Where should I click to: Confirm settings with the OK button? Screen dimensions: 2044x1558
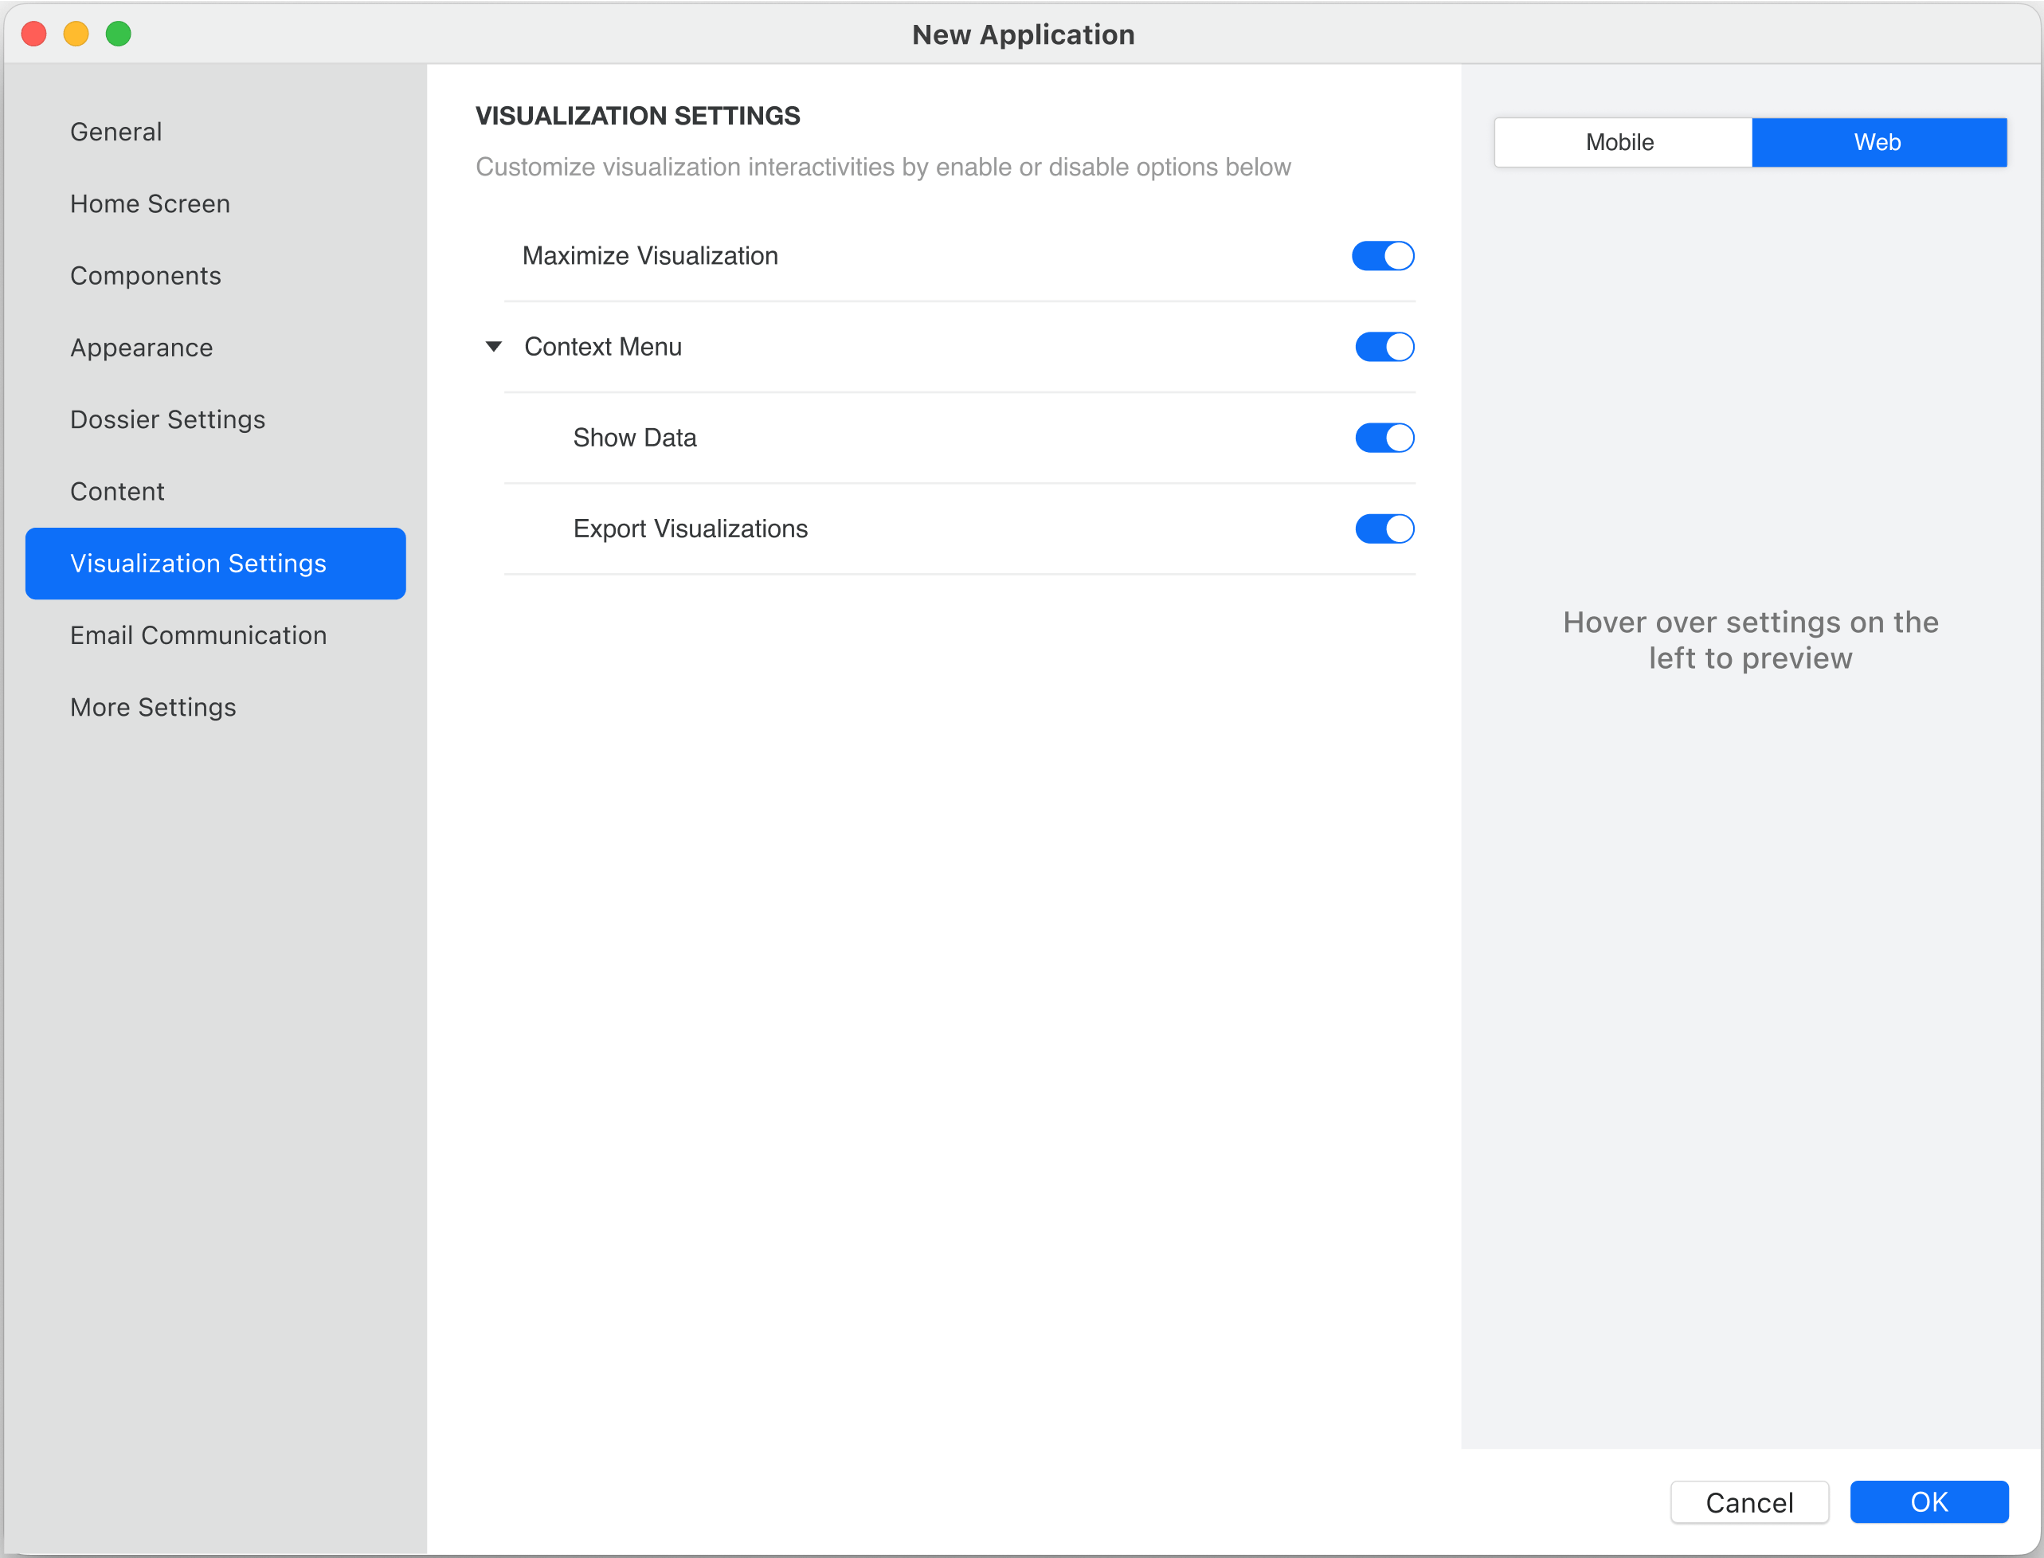pos(1928,1502)
